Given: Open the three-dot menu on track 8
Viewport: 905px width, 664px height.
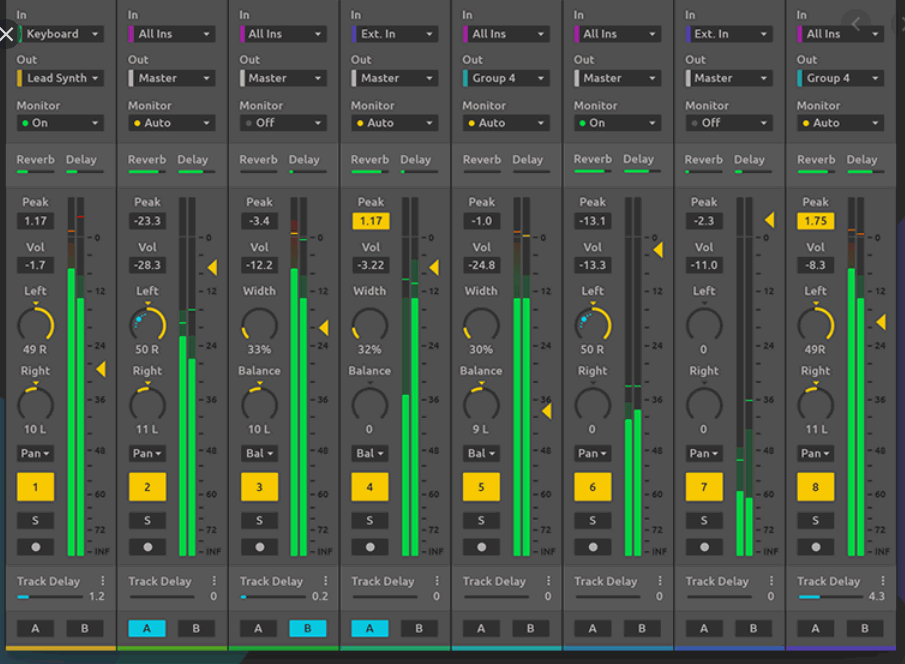Looking at the screenshot, I should 881,581.
